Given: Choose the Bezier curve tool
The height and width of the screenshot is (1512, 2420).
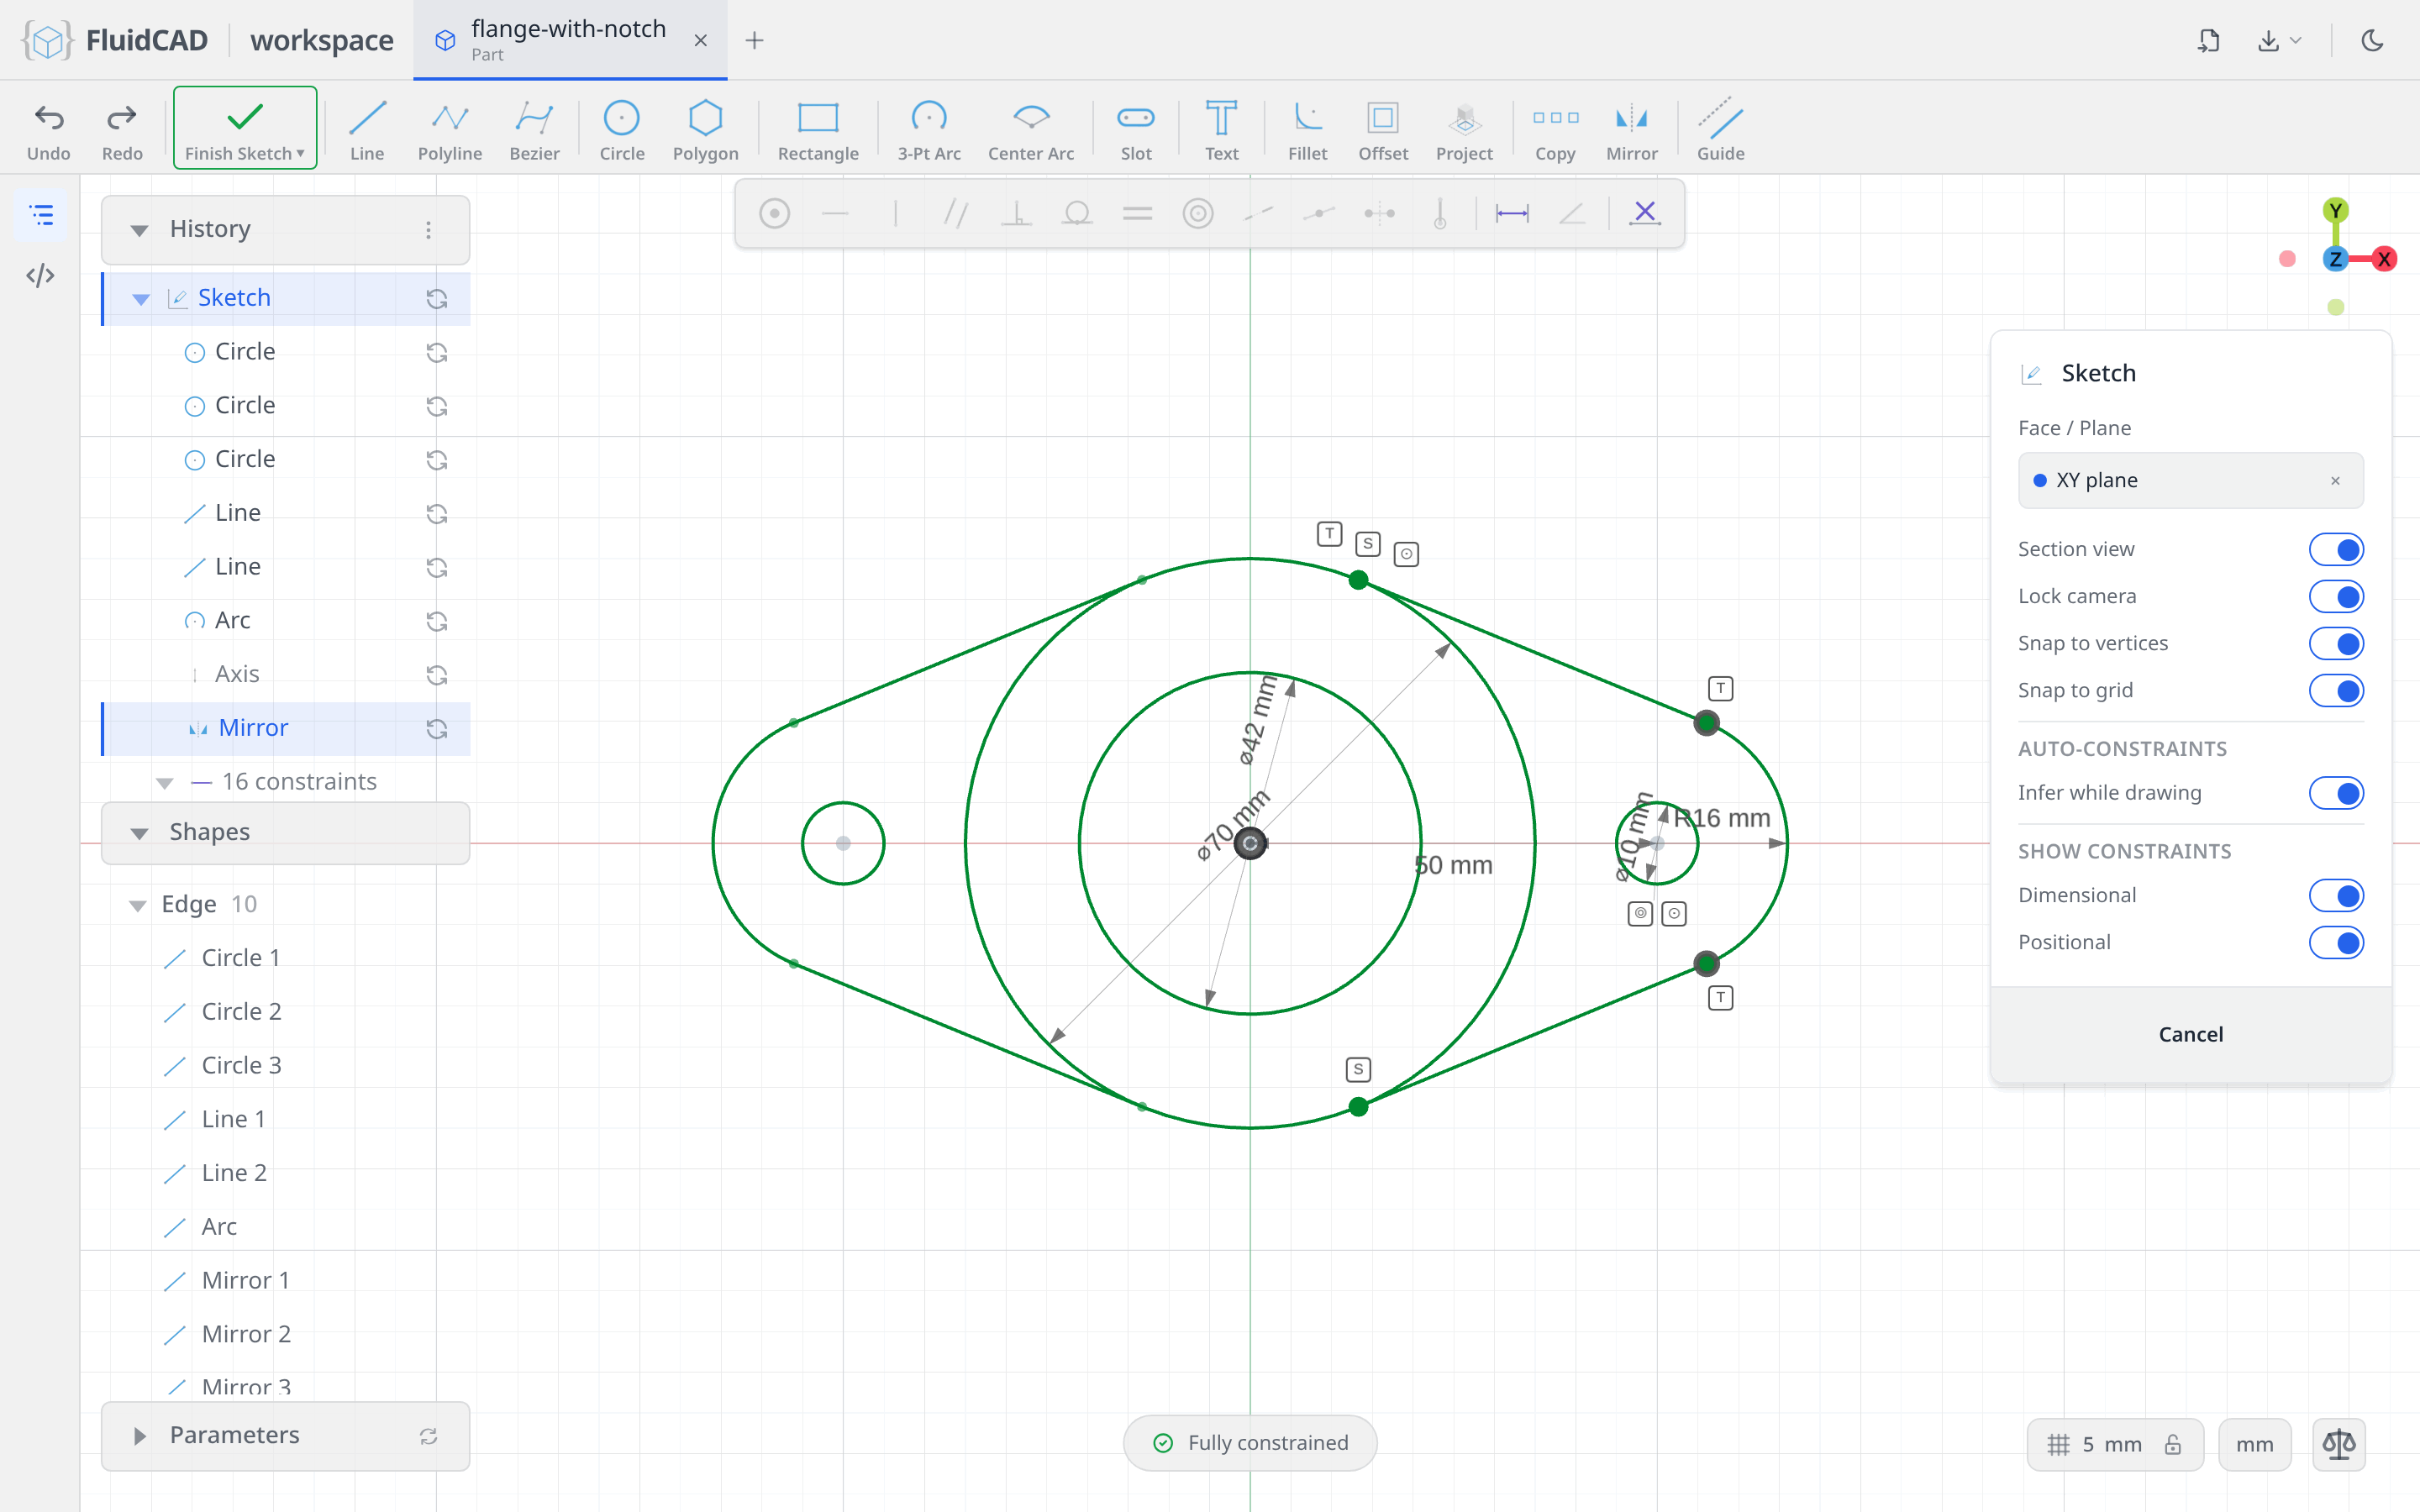Looking at the screenshot, I should pyautogui.click(x=534, y=129).
